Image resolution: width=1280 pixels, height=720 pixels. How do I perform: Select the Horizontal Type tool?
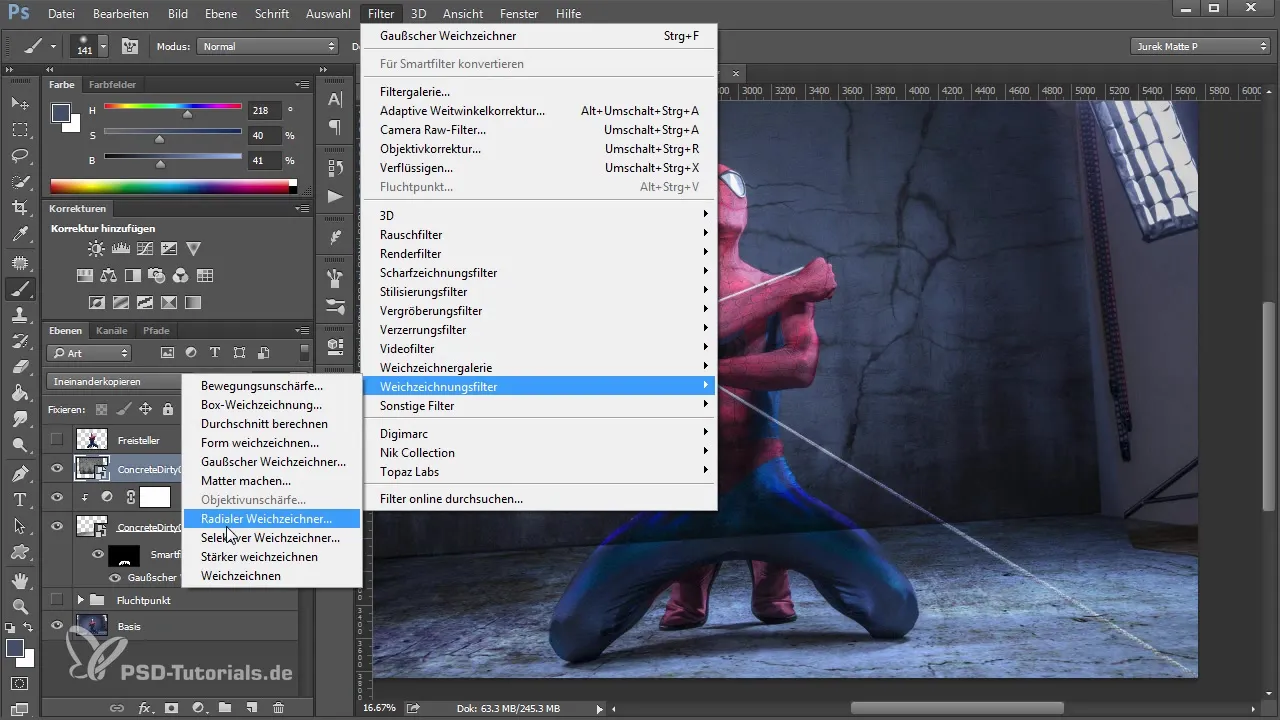click(x=19, y=499)
